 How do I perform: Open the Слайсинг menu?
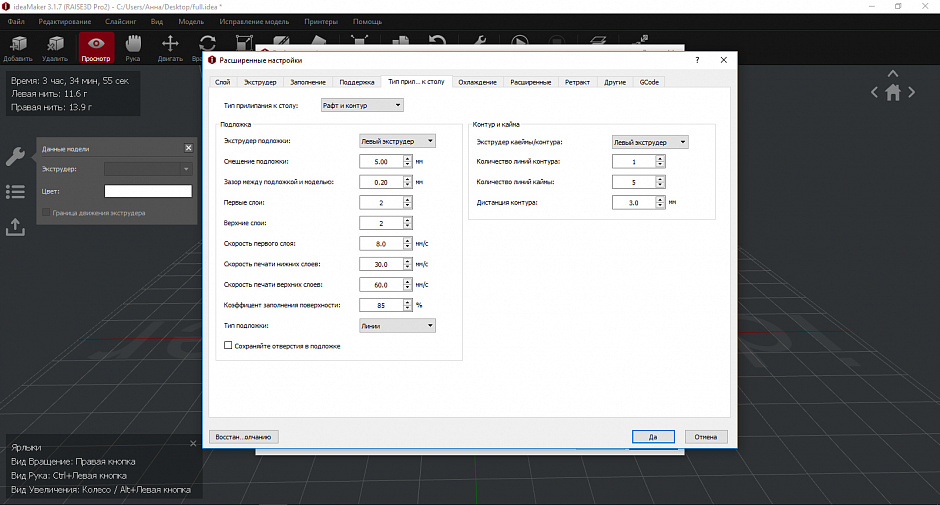click(120, 22)
